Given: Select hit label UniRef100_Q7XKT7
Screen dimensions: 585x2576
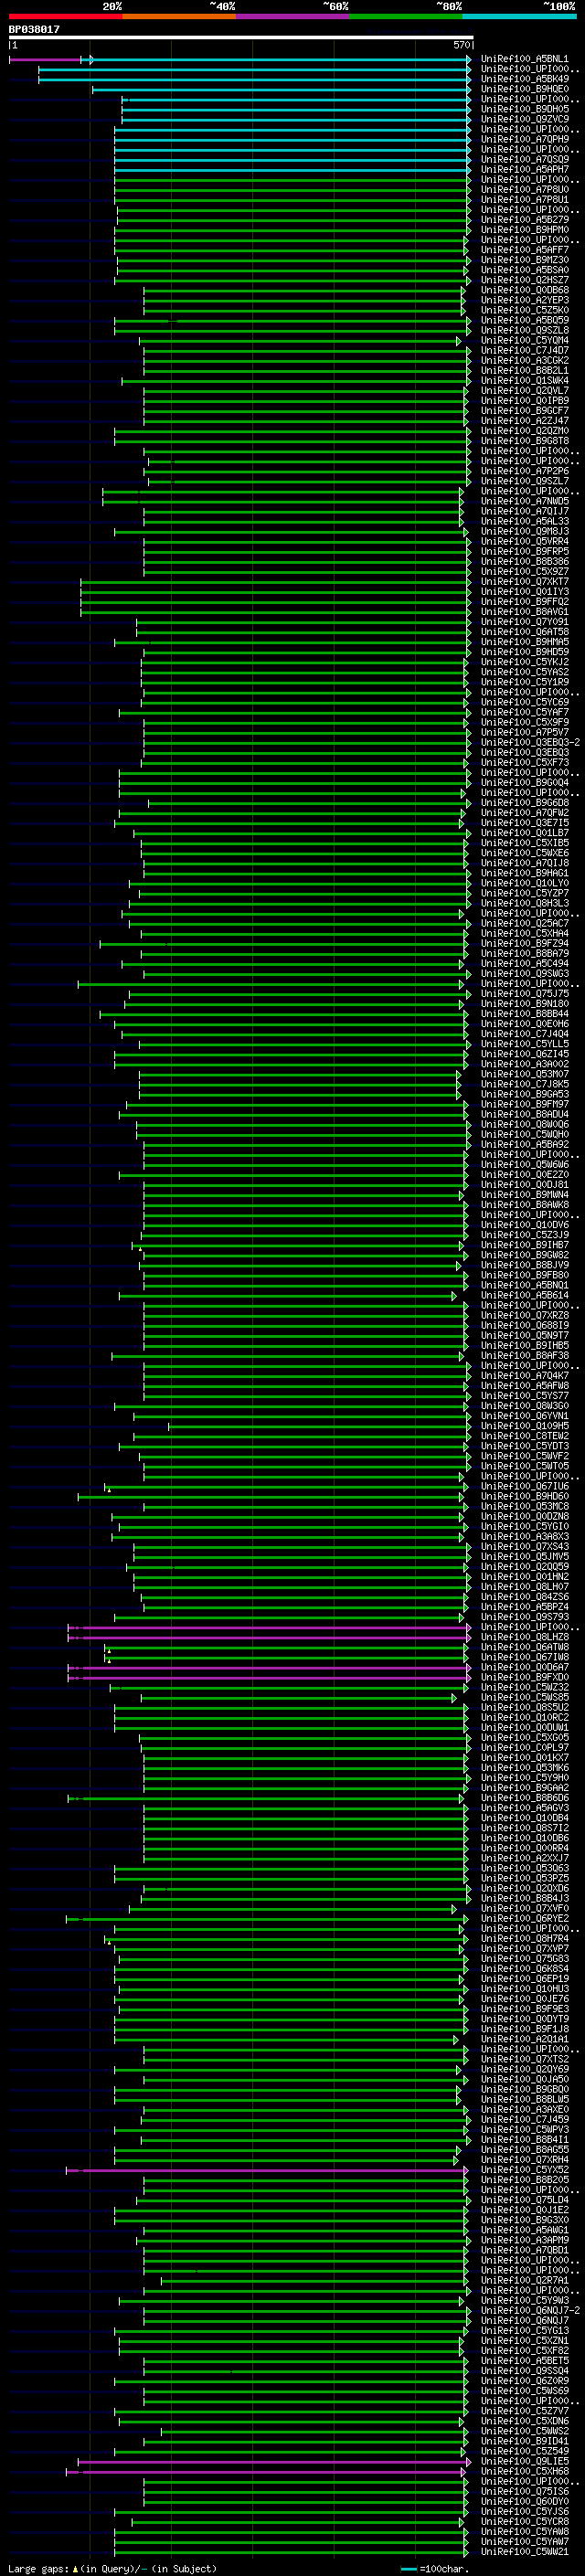Looking at the screenshot, I should pyautogui.click(x=524, y=582).
